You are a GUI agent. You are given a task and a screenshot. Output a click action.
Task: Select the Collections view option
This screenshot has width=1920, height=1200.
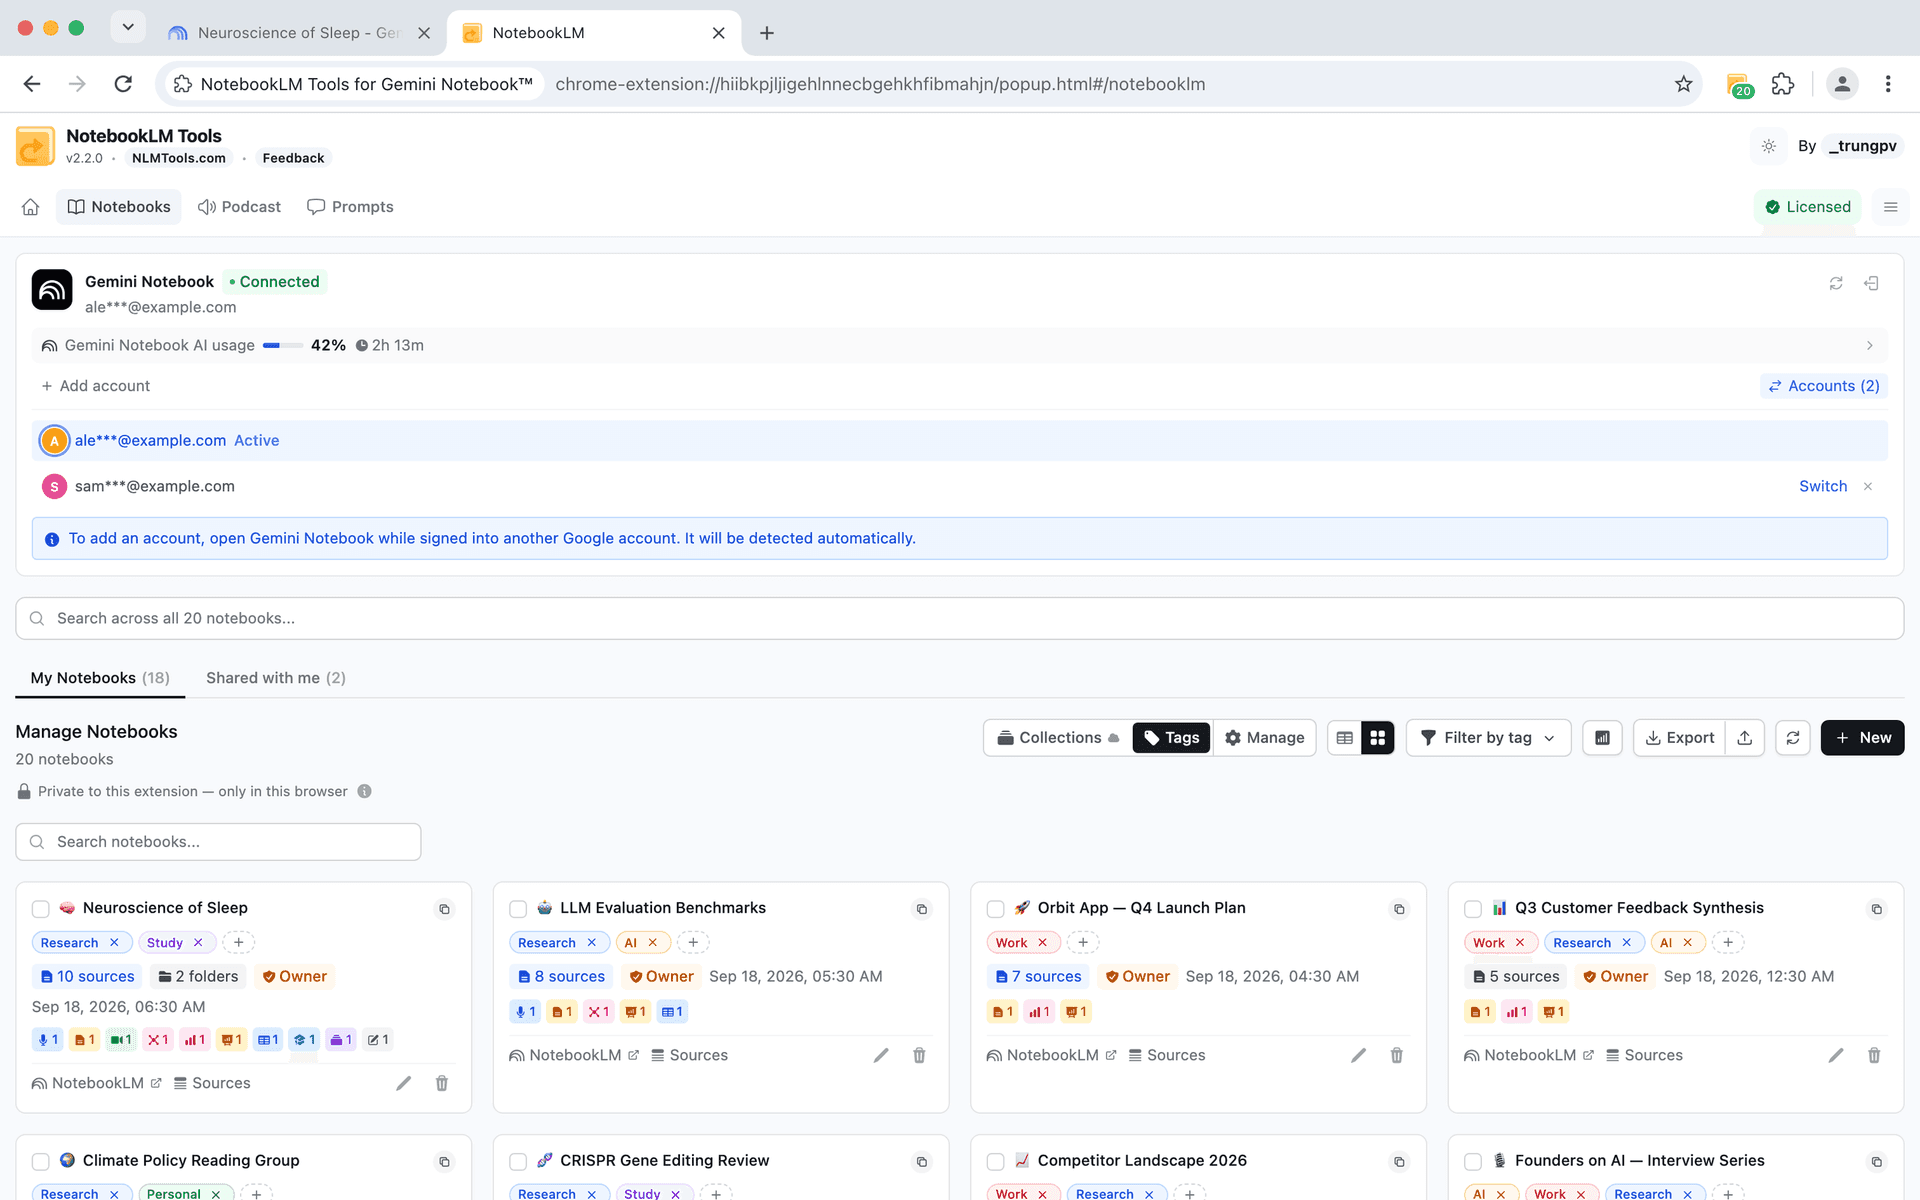click(1058, 738)
